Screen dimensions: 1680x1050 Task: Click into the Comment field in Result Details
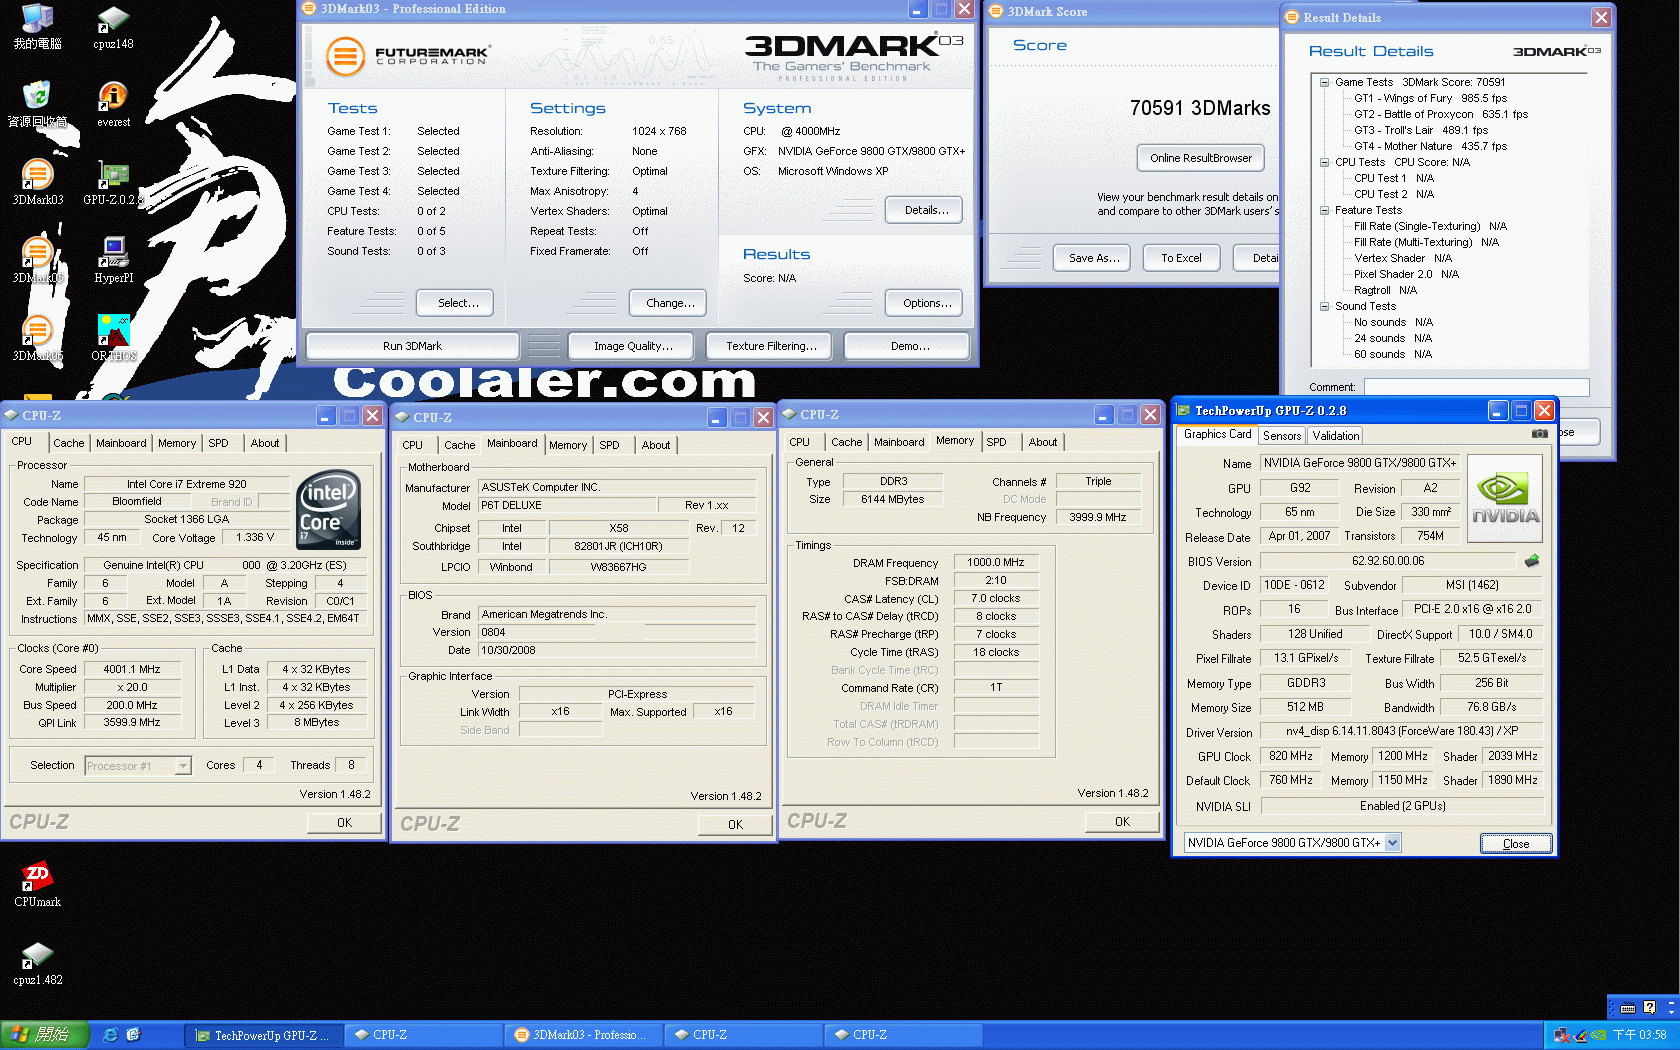1476,388
